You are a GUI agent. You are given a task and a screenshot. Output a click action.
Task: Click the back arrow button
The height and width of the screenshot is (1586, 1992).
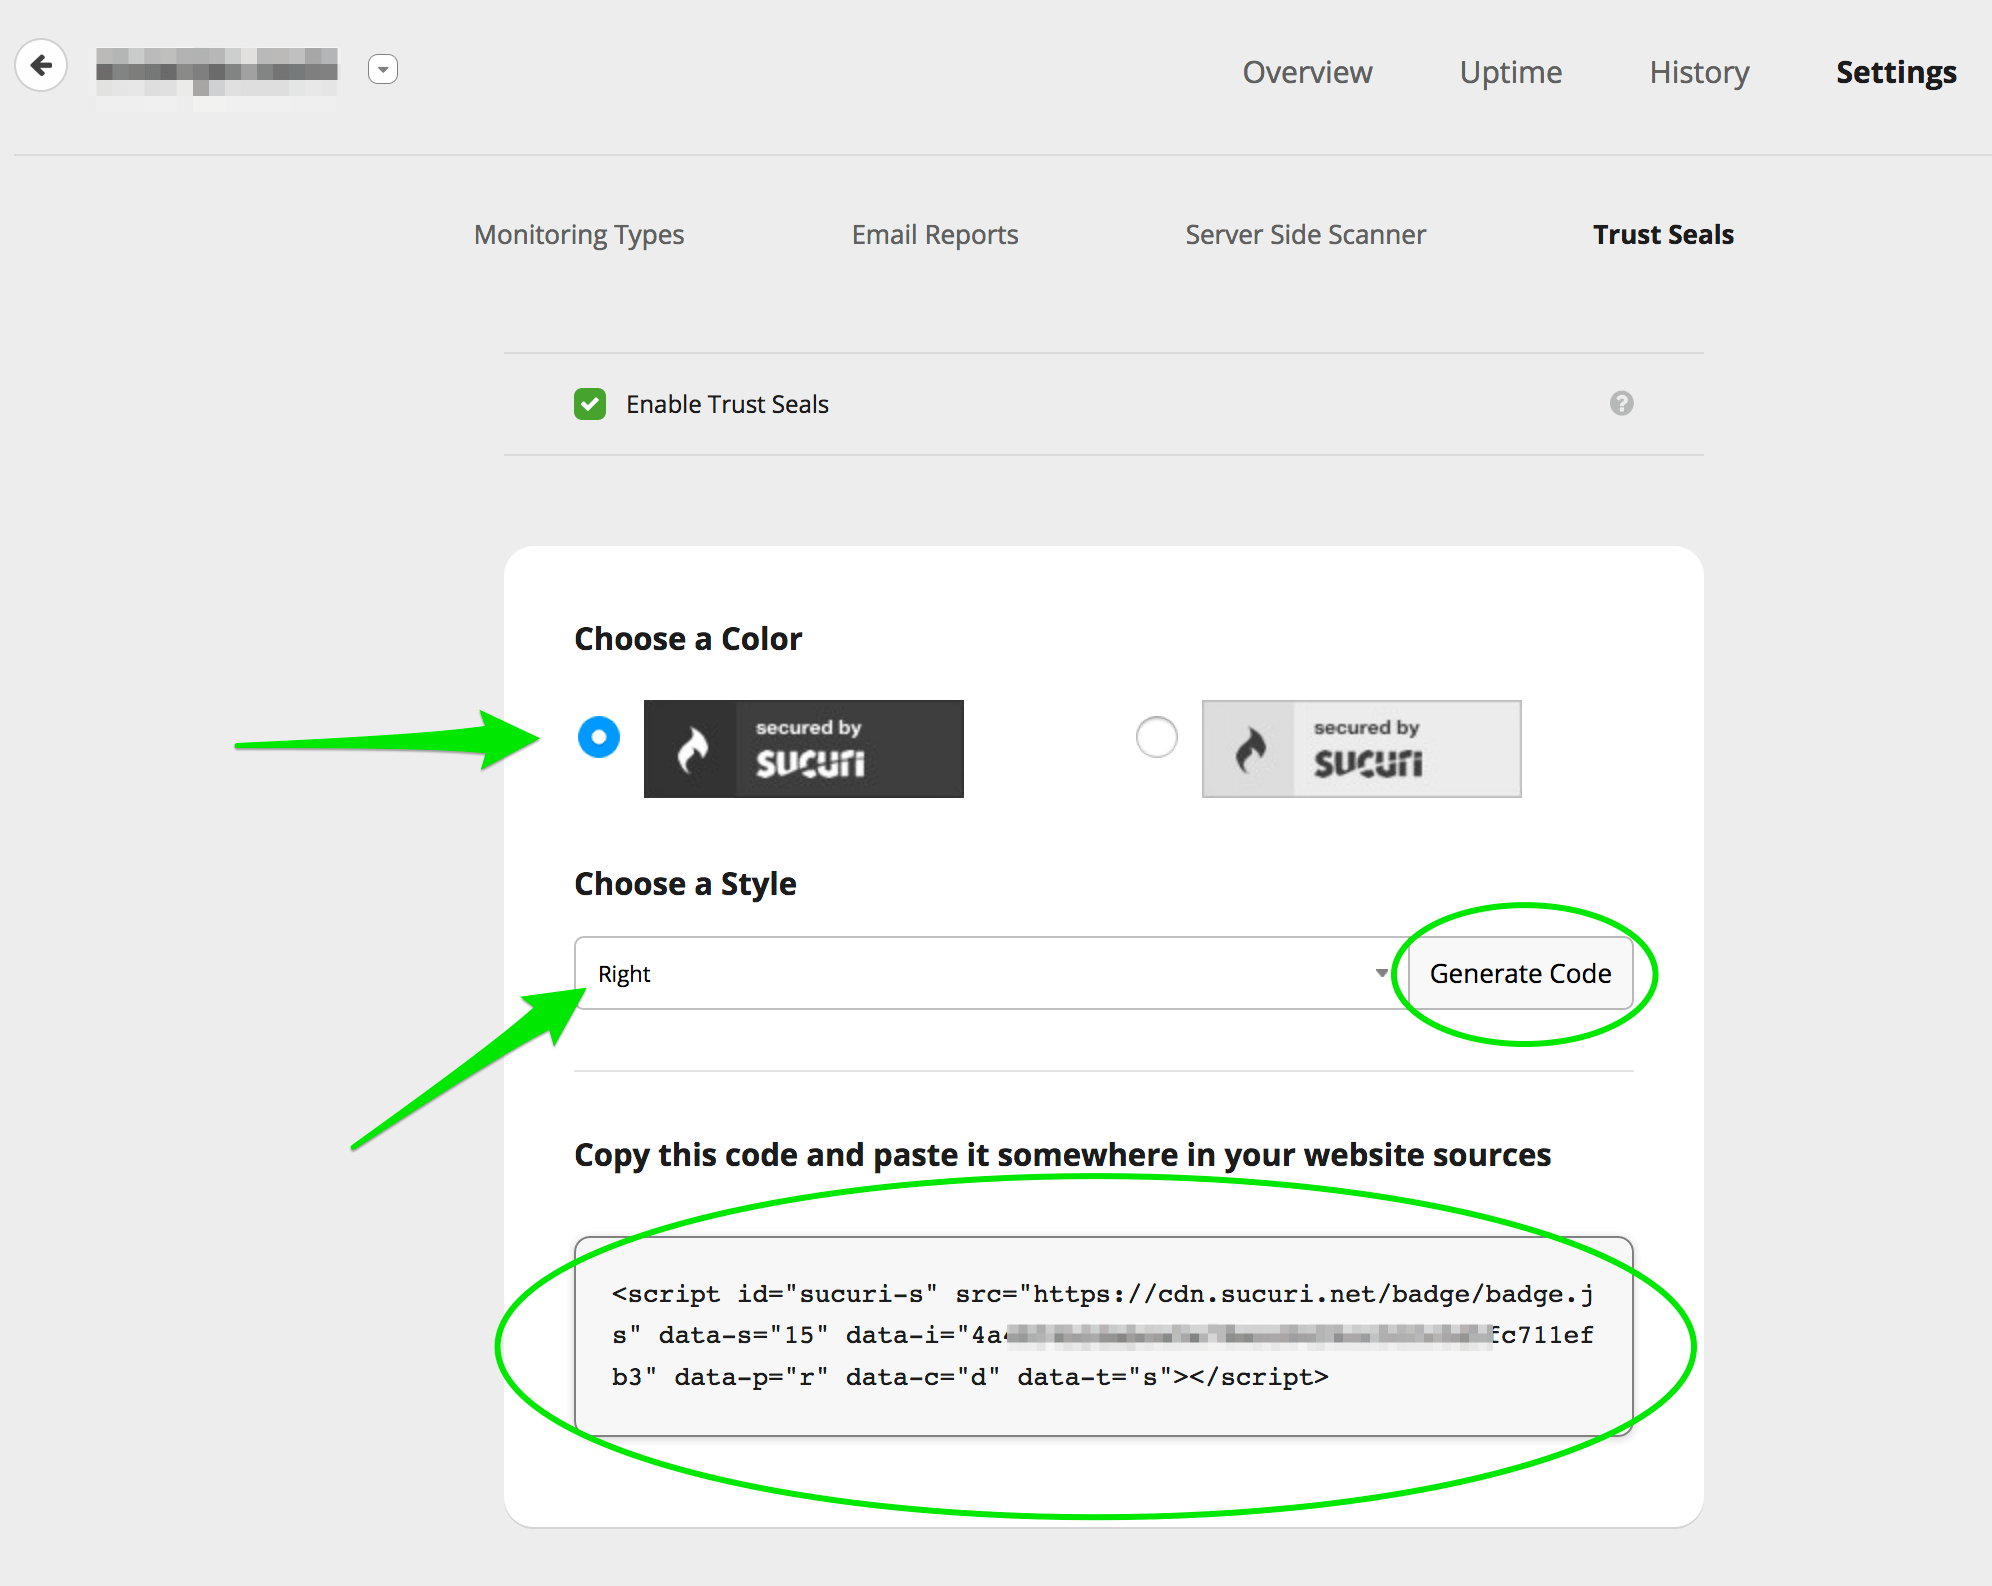coord(41,66)
